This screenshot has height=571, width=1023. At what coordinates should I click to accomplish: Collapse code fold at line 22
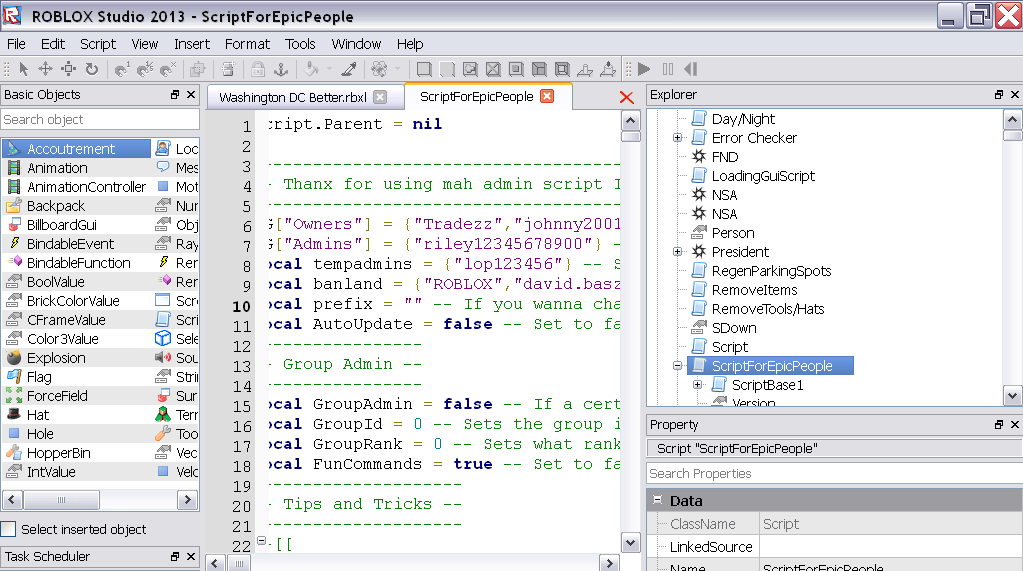pyautogui.click(x=261, y=541)
